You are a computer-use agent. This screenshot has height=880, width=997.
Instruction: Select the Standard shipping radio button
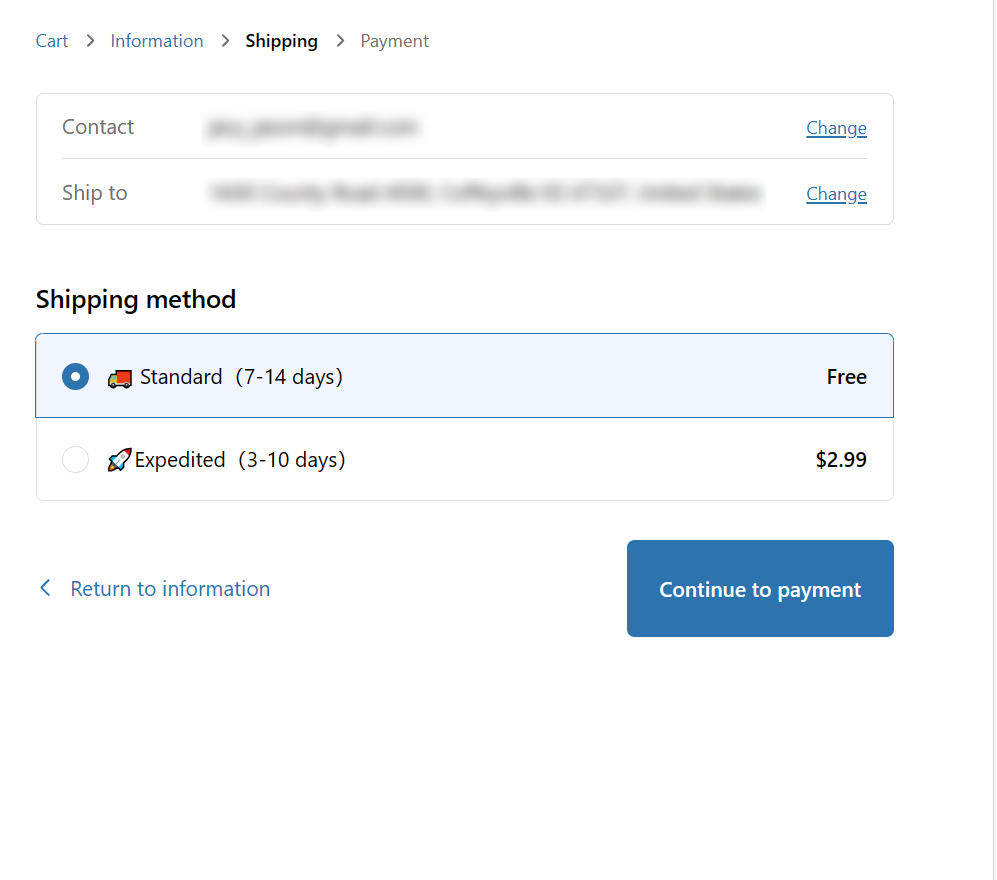coord(75,377)
